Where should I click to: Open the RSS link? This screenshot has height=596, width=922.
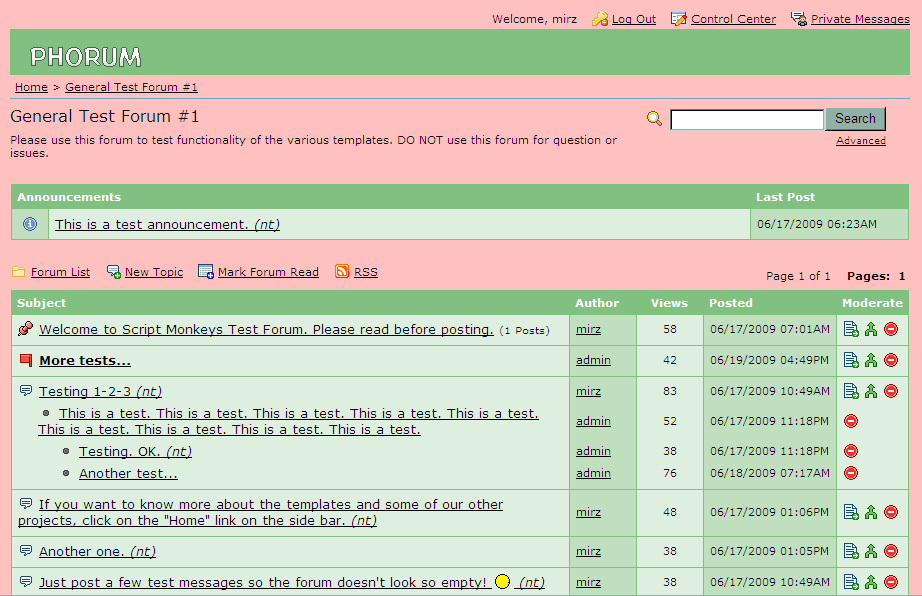tap(365, 272)
